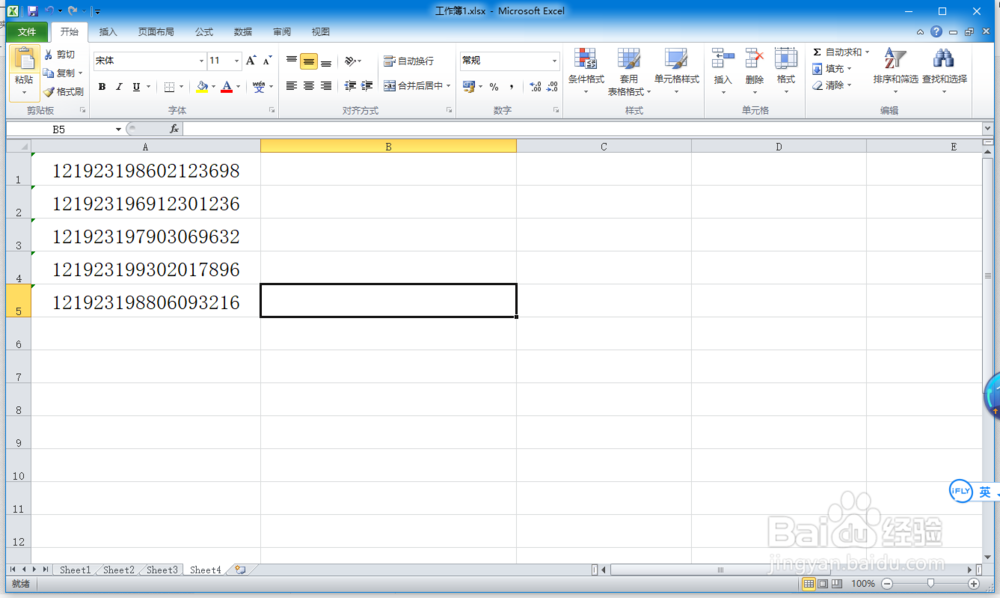Click the comma style icon
The image size is (1000, 598).
[511, 87]
